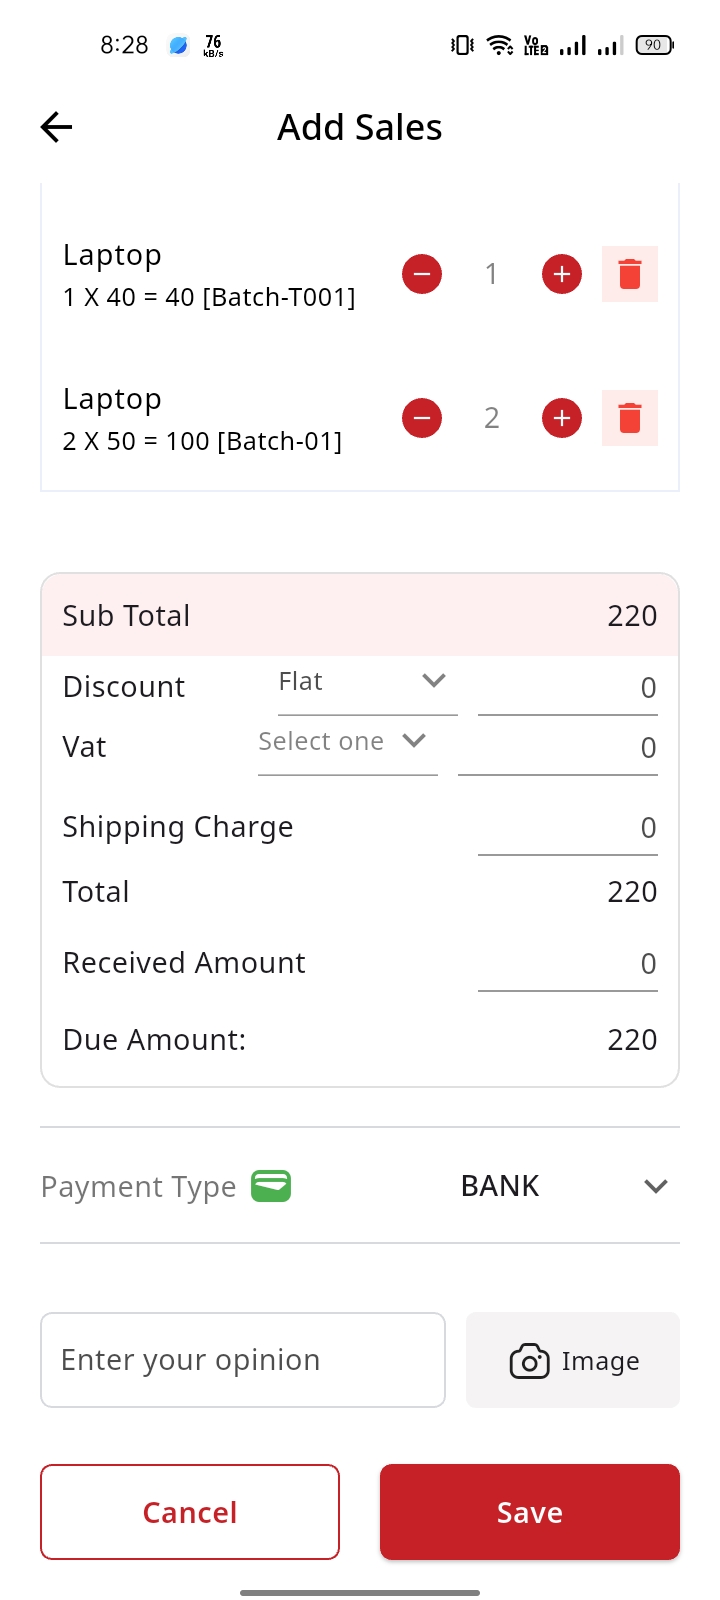The width and height of the screenshot is (720, 1600).
Task: Tap the Vat amount field
Action: (x=557, y=748)
